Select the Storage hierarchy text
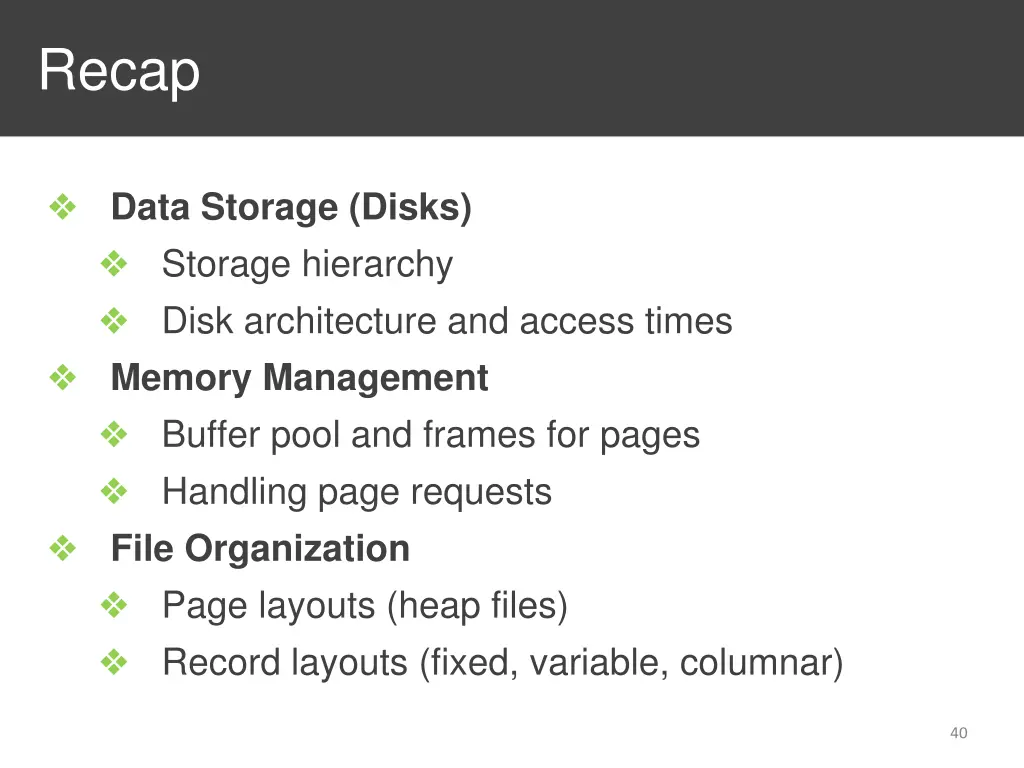Screen dimensions: 1024x768 (307, 264)
